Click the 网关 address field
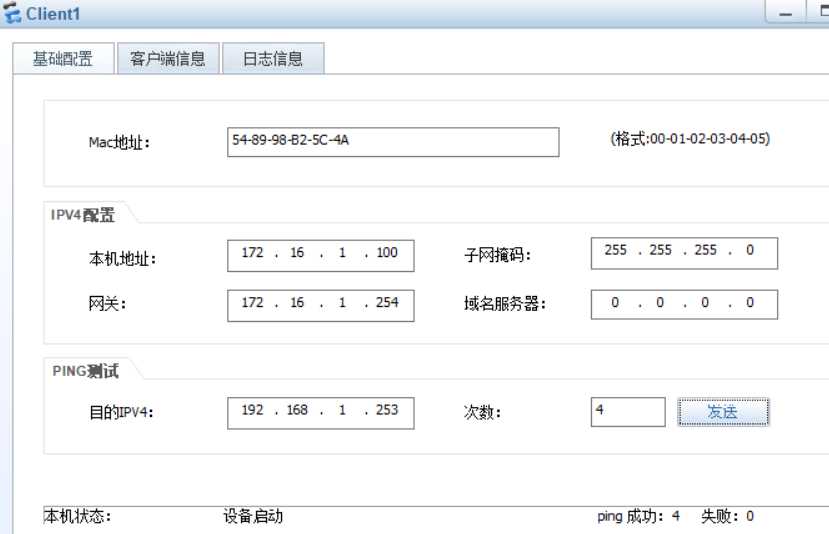Viewport: 829px width, 534px height. click(x=320, y=305)
